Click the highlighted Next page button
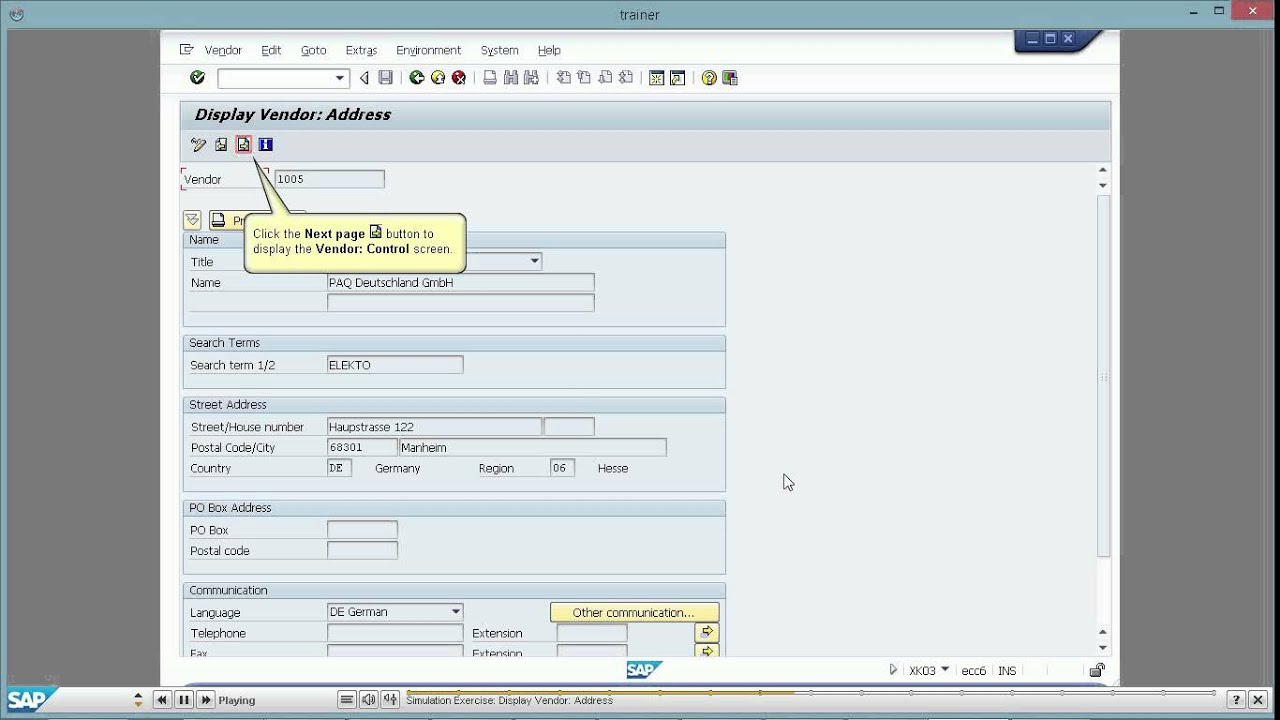This screenshot has height=720, width=1280. [243, 145]
